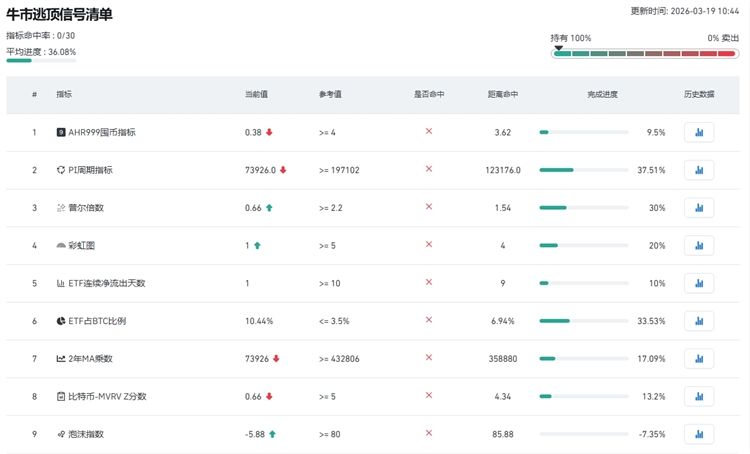Click the AHR999囤币指标 indicator name
Image resolution: width=750 pixels, height=454 pixels.
[101, 132]
